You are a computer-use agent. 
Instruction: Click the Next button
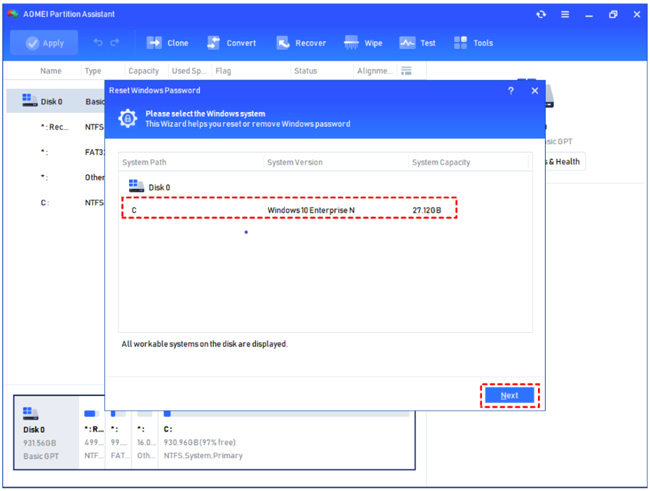click(509, 396)
